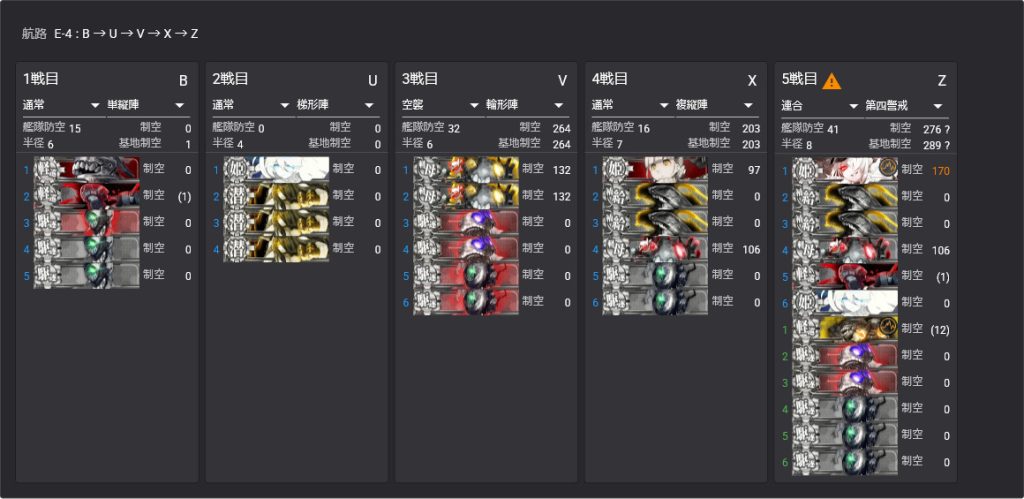Screen dimensions: 1024x499
Task: Open the 空襲 battle type dropdown
Action: pyautogui.click(x=443, y=105)
